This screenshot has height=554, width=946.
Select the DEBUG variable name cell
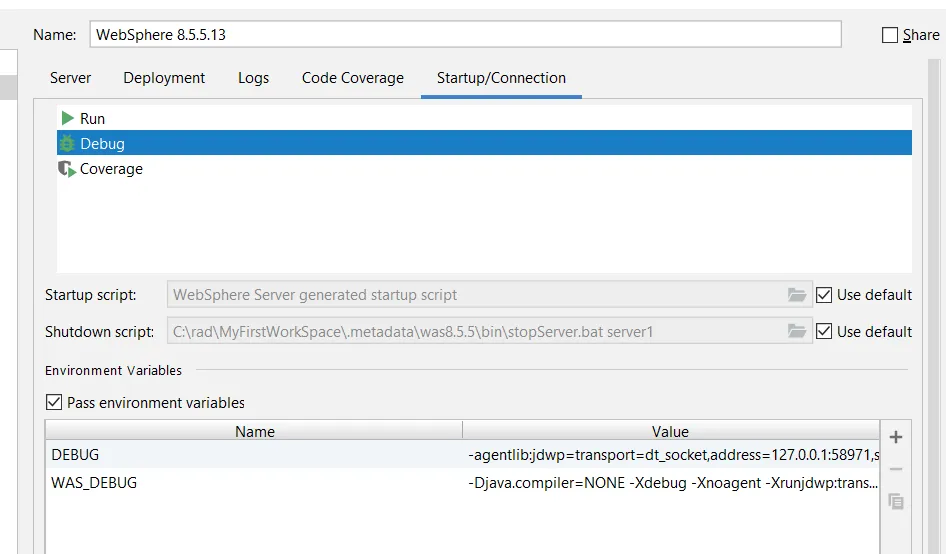click(x=254, y=454)
